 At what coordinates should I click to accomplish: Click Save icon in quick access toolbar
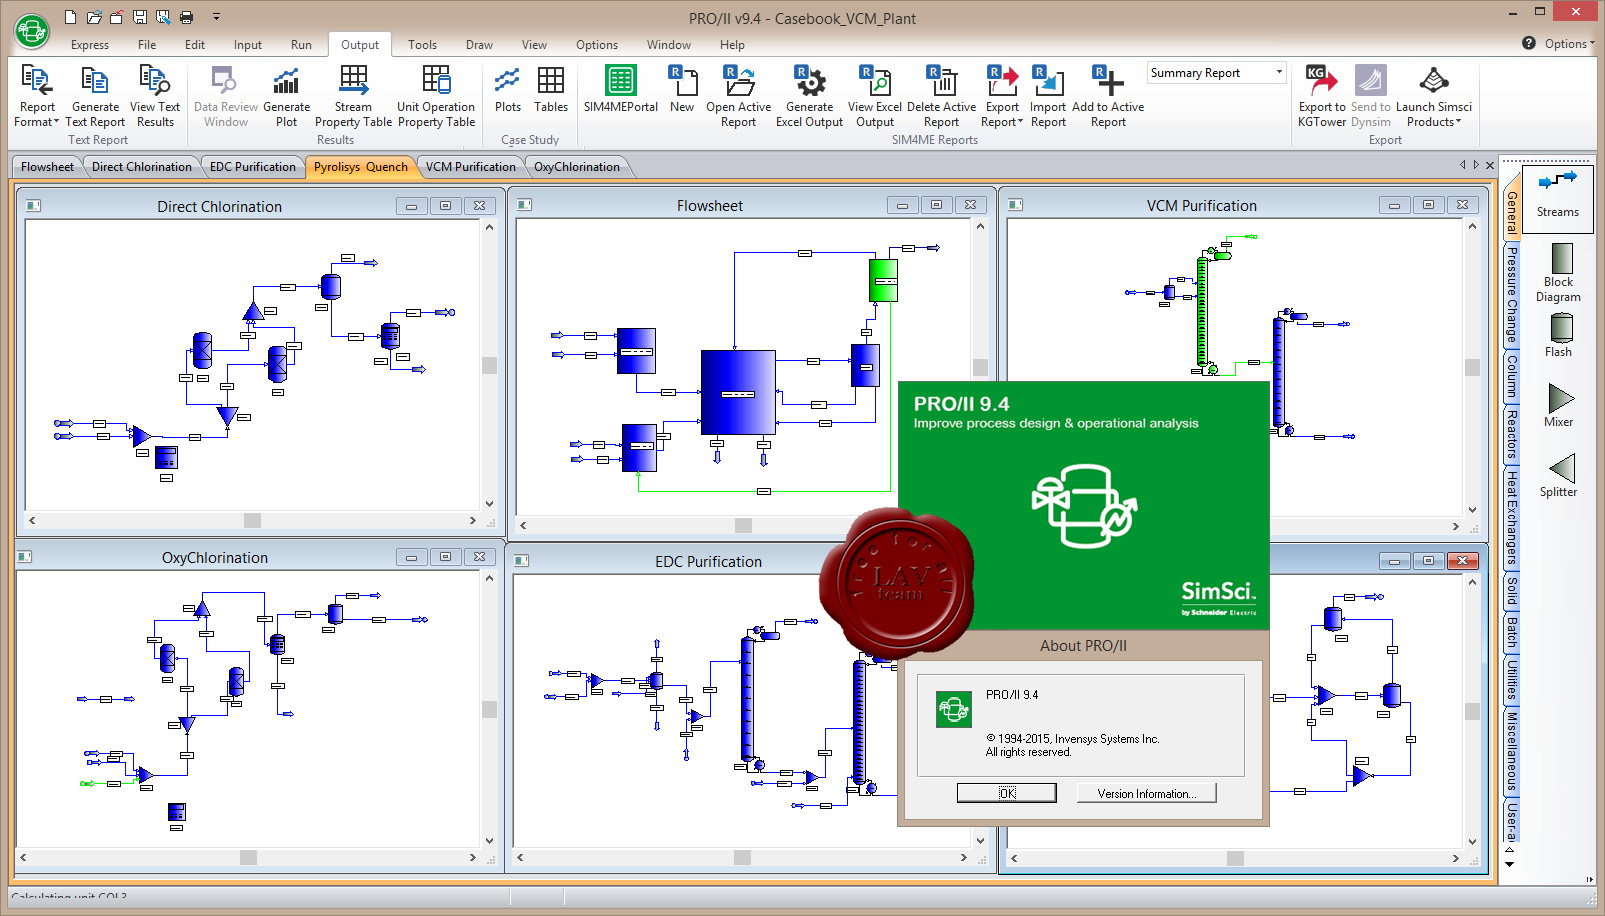coord(140,17)
